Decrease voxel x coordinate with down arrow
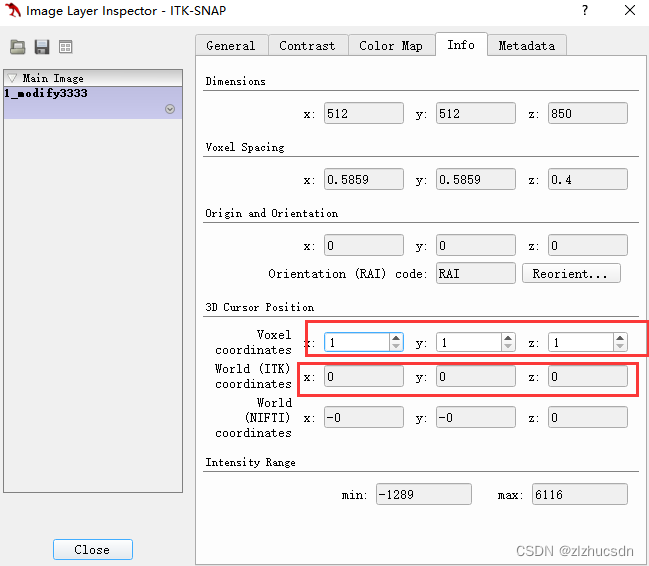The width and height of the screenshot is (649, 566). (x=396, y=347)
